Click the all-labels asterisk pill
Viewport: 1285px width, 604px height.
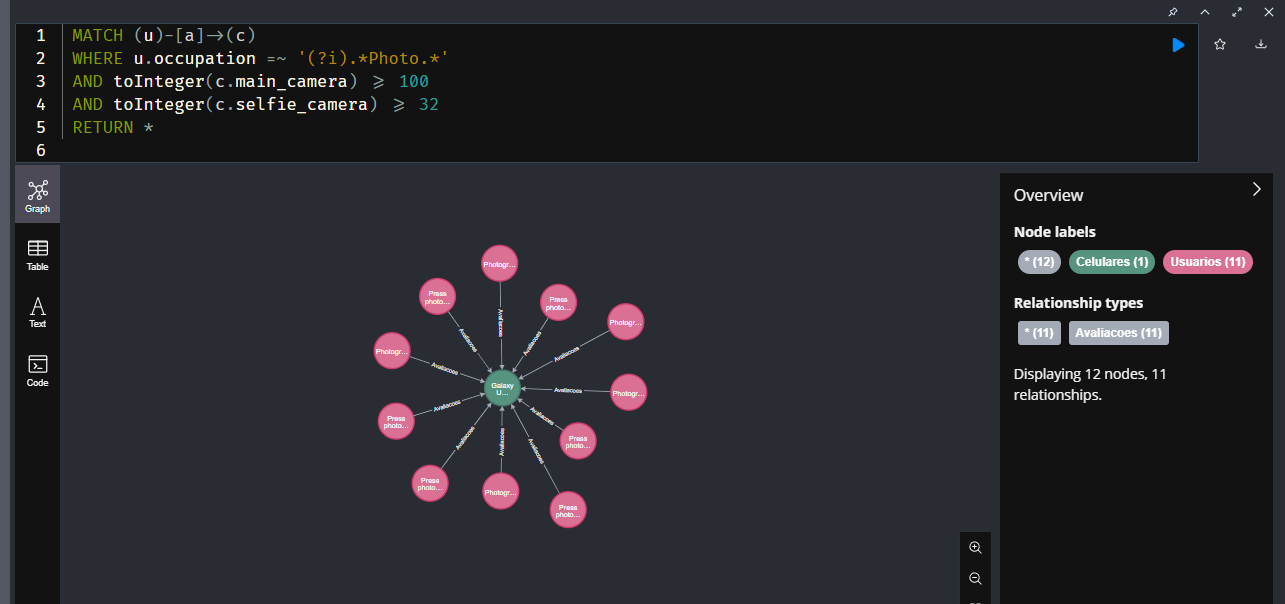pos(1038,260)
